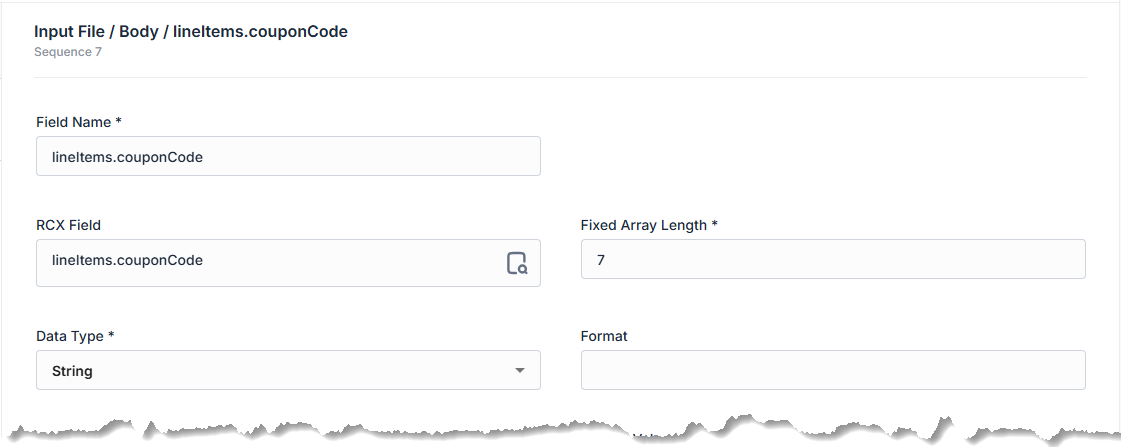
Task: Click the Field Name label
Action: [x=73, y=122]
